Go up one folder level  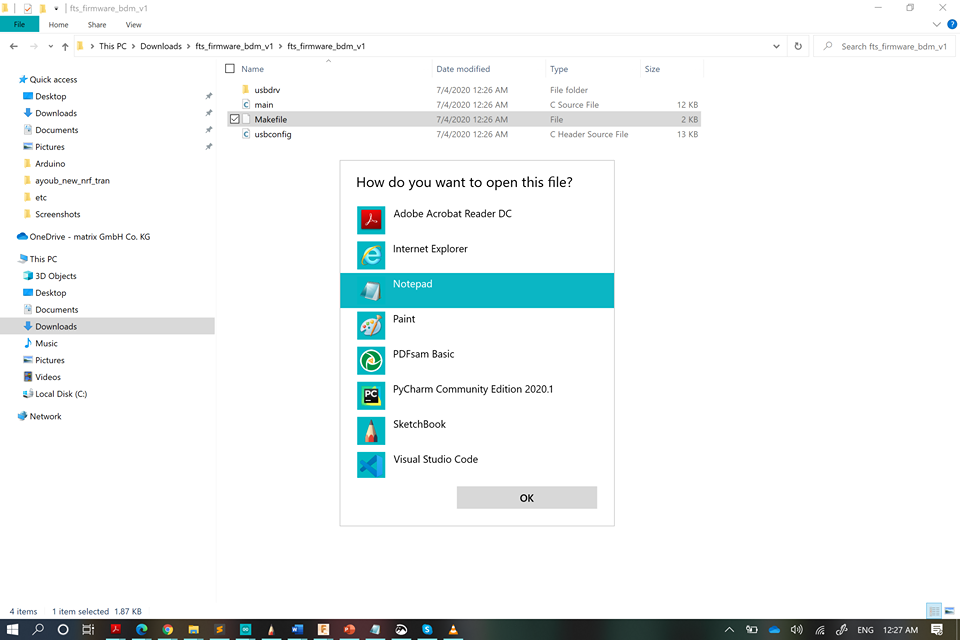[65, 46]
